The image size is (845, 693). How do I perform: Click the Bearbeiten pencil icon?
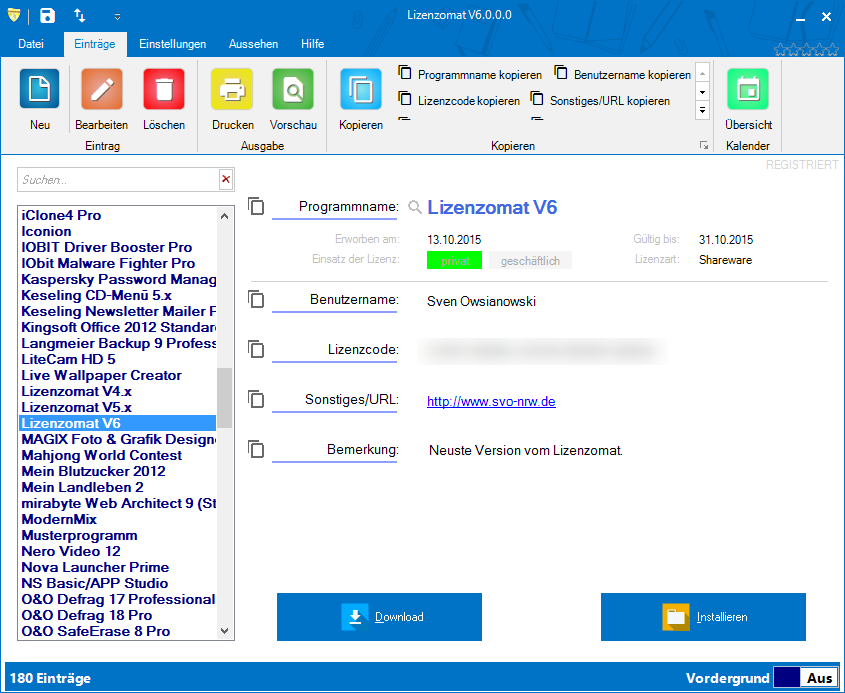point(102,89)
